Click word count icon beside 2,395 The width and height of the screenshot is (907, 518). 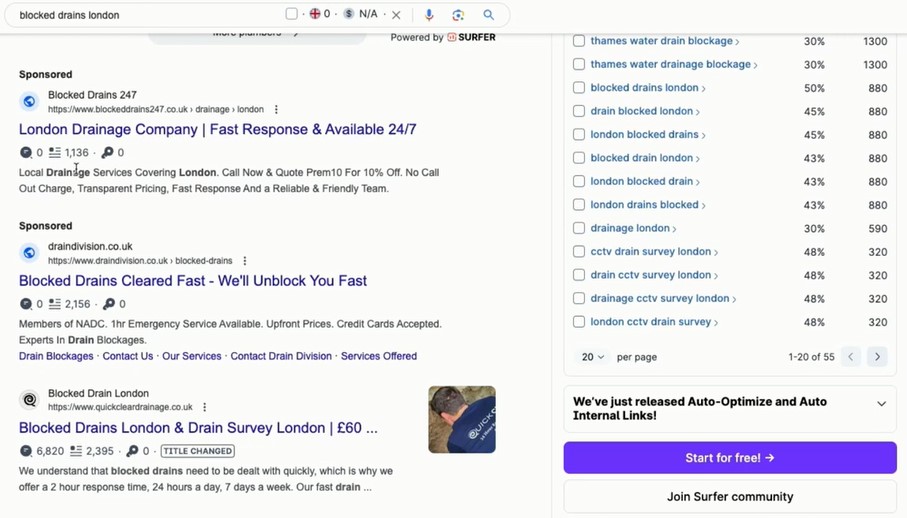coord(76,451)
